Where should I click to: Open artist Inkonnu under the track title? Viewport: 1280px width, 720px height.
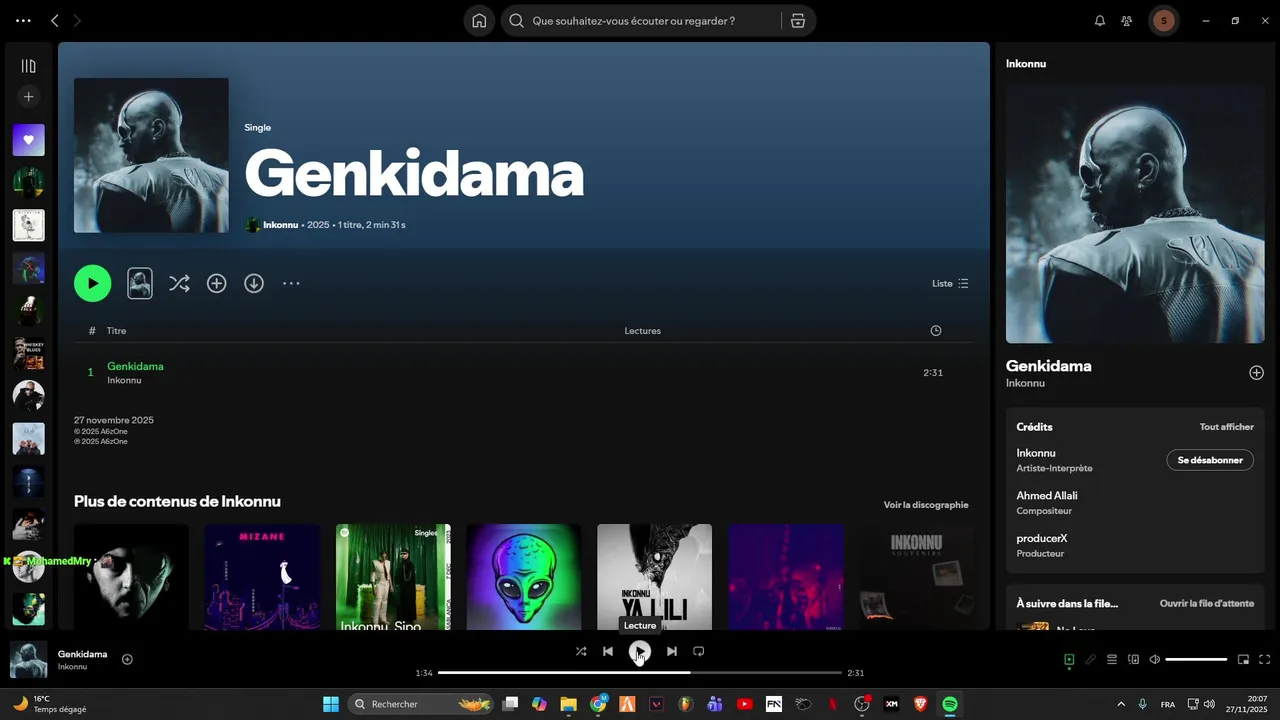(x=124, y=380)
